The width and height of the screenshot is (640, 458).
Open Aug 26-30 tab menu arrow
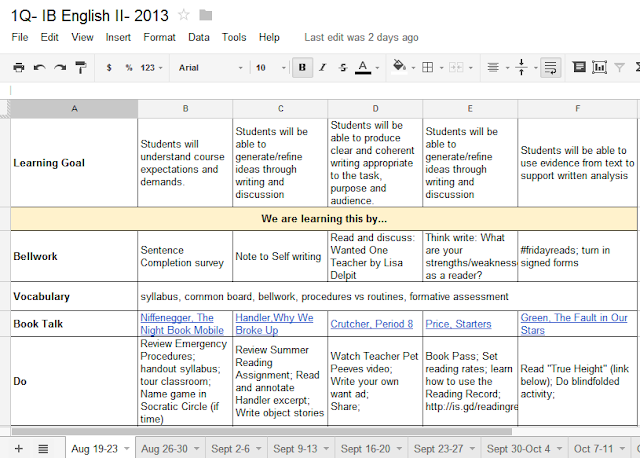point(197,449)
